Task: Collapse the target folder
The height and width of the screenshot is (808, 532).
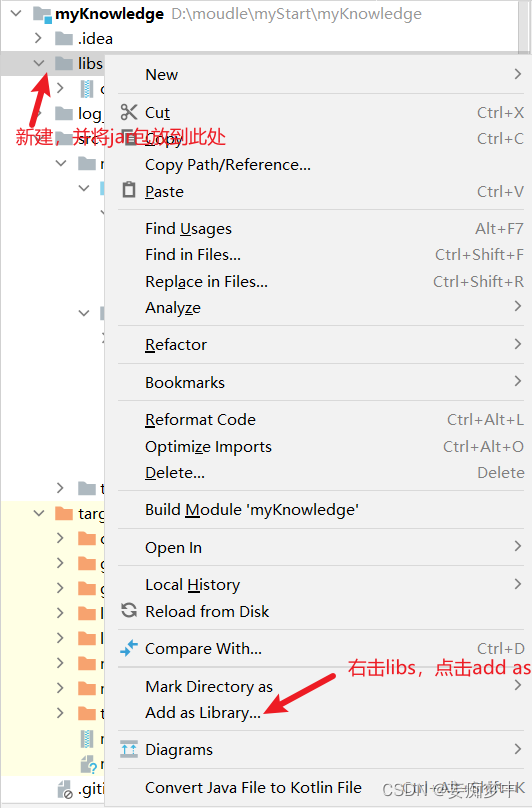Action: 39,513
